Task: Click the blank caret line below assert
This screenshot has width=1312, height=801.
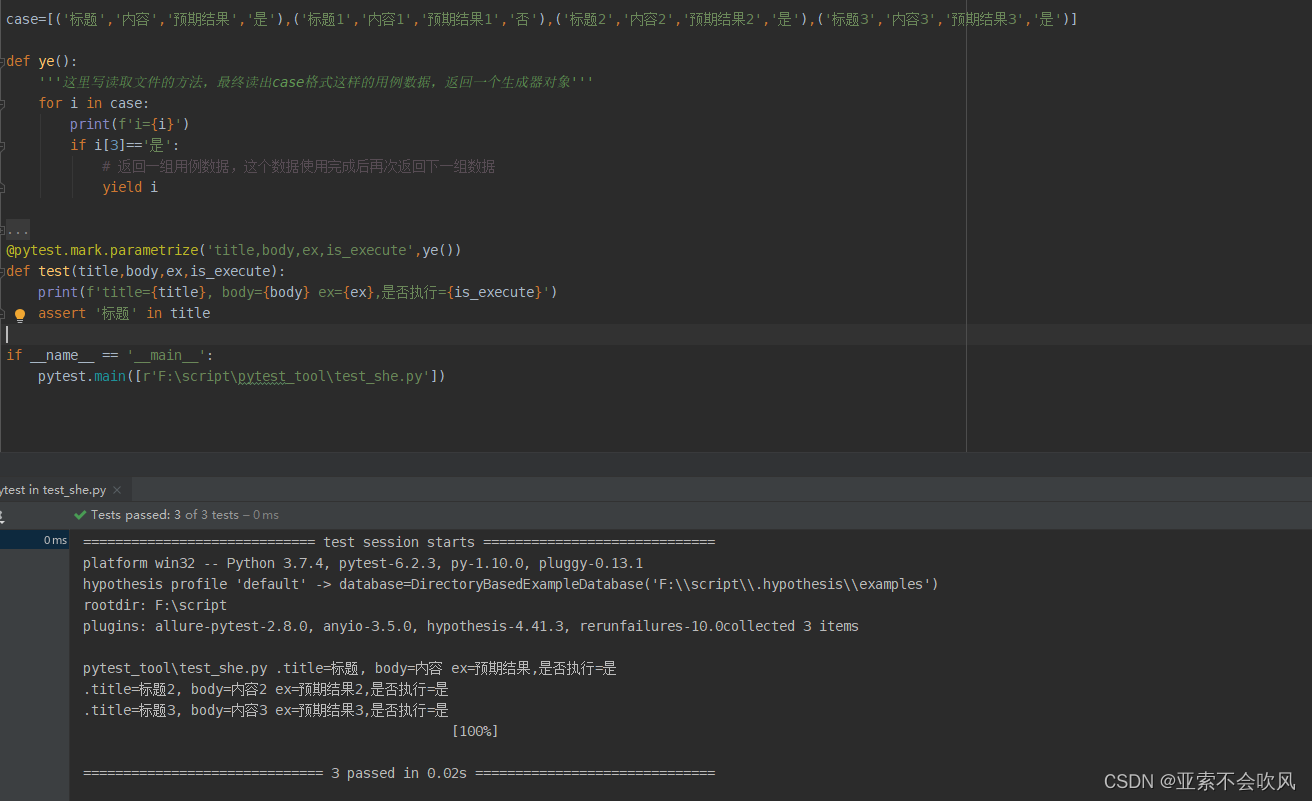Action: [x=656, y=334]
